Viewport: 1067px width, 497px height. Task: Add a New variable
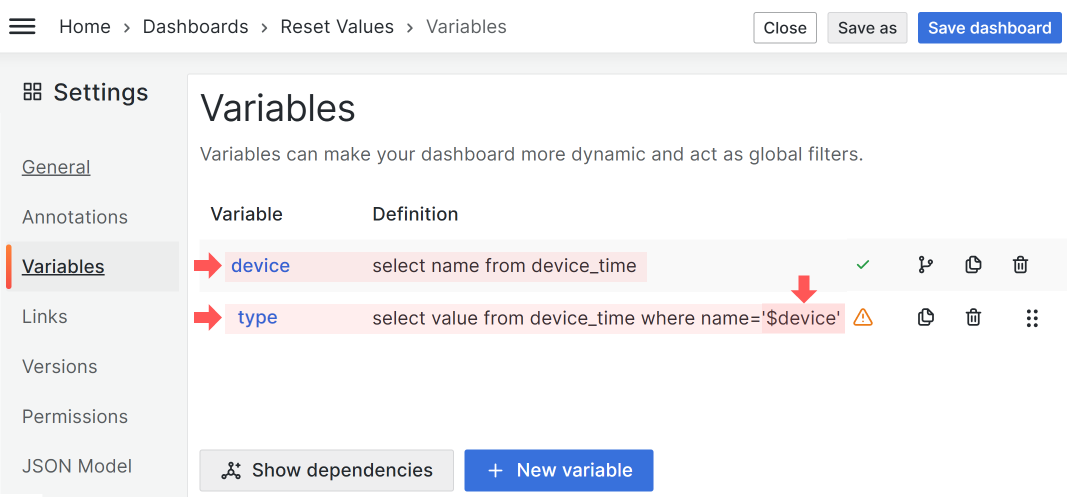(558, 470)
